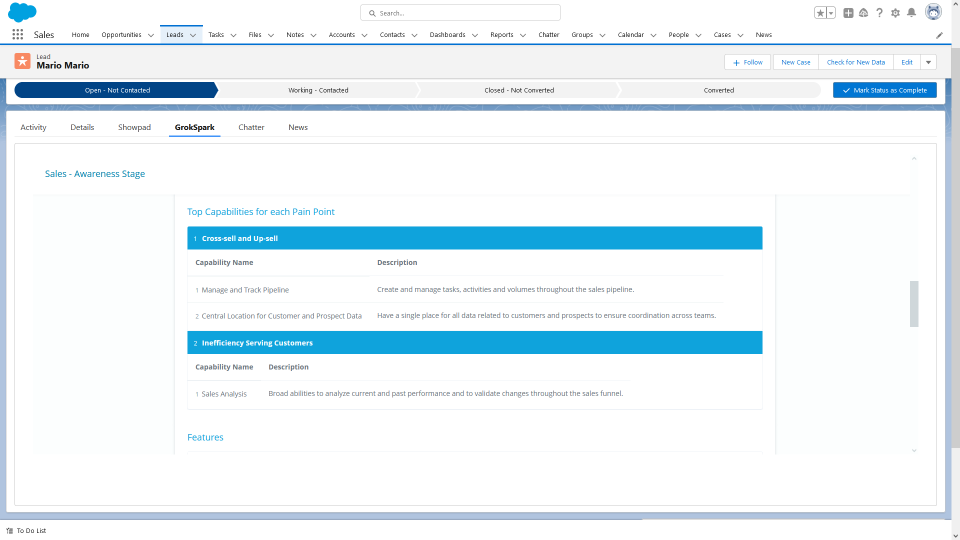Go to the Home nav tab
The image size is (960, 540).
pos(80,35)
